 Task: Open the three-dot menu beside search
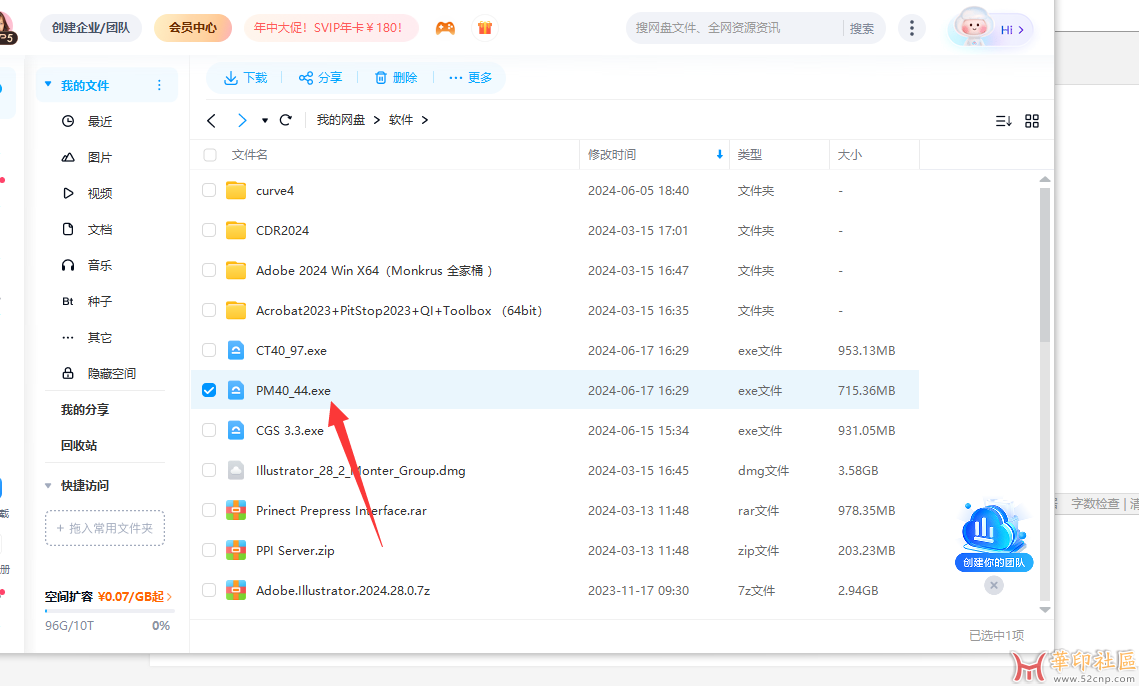(x=912, y=28)
